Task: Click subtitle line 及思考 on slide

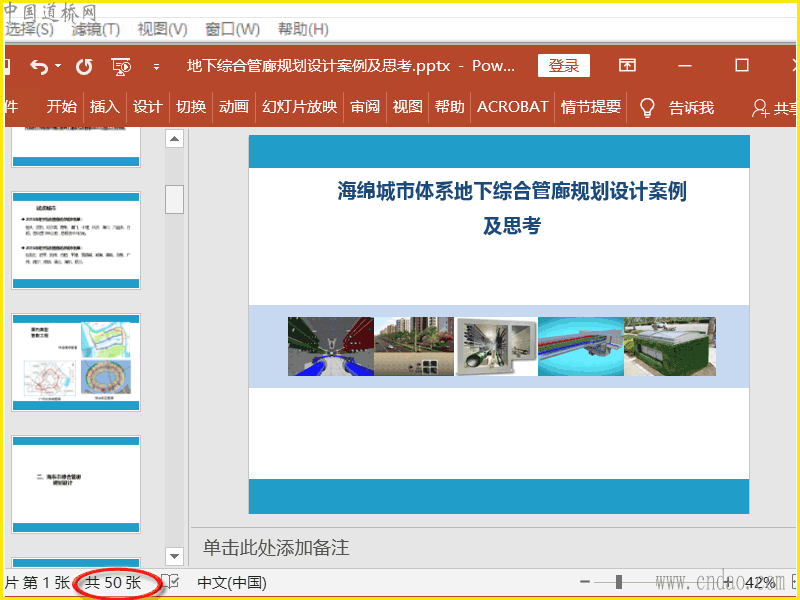Action: (512, 226)
